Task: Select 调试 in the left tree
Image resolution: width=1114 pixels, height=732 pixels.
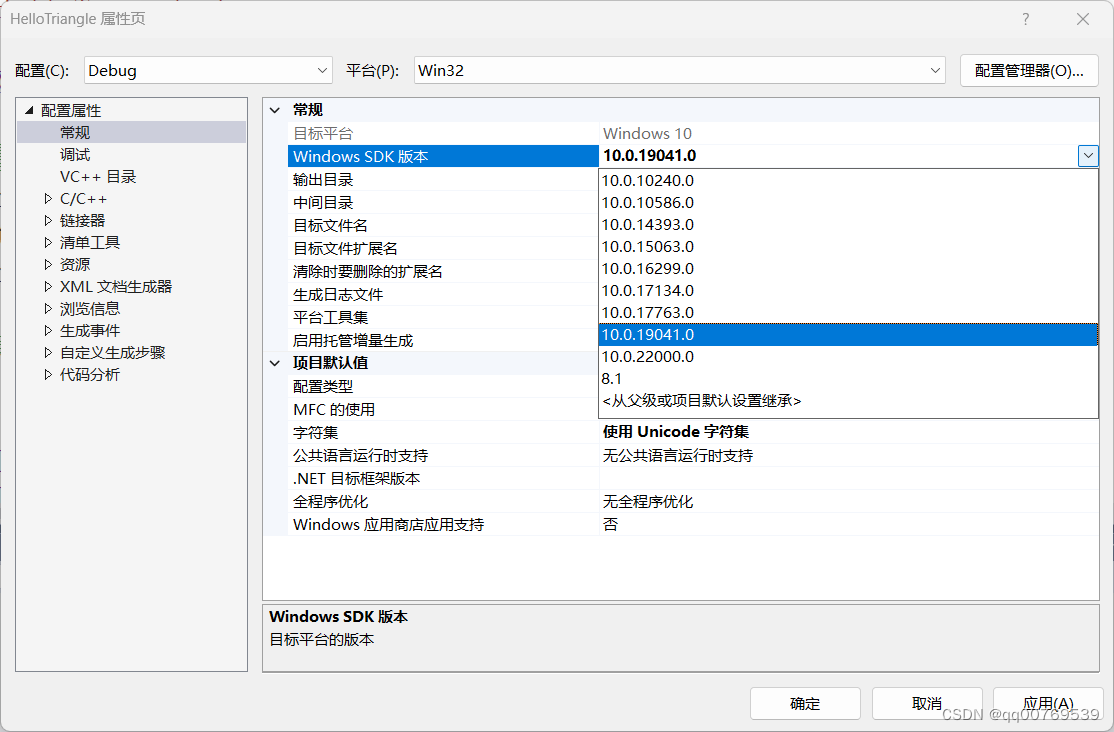Action: 75,154
